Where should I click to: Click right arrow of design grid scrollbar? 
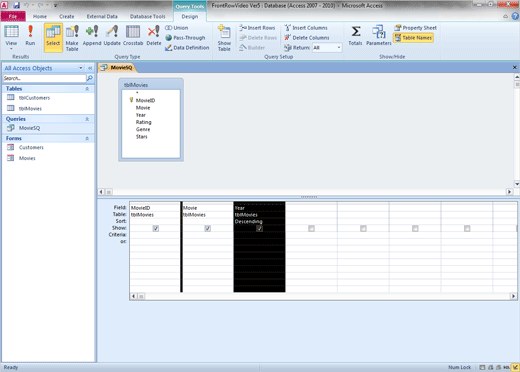(x=513, y=296)
